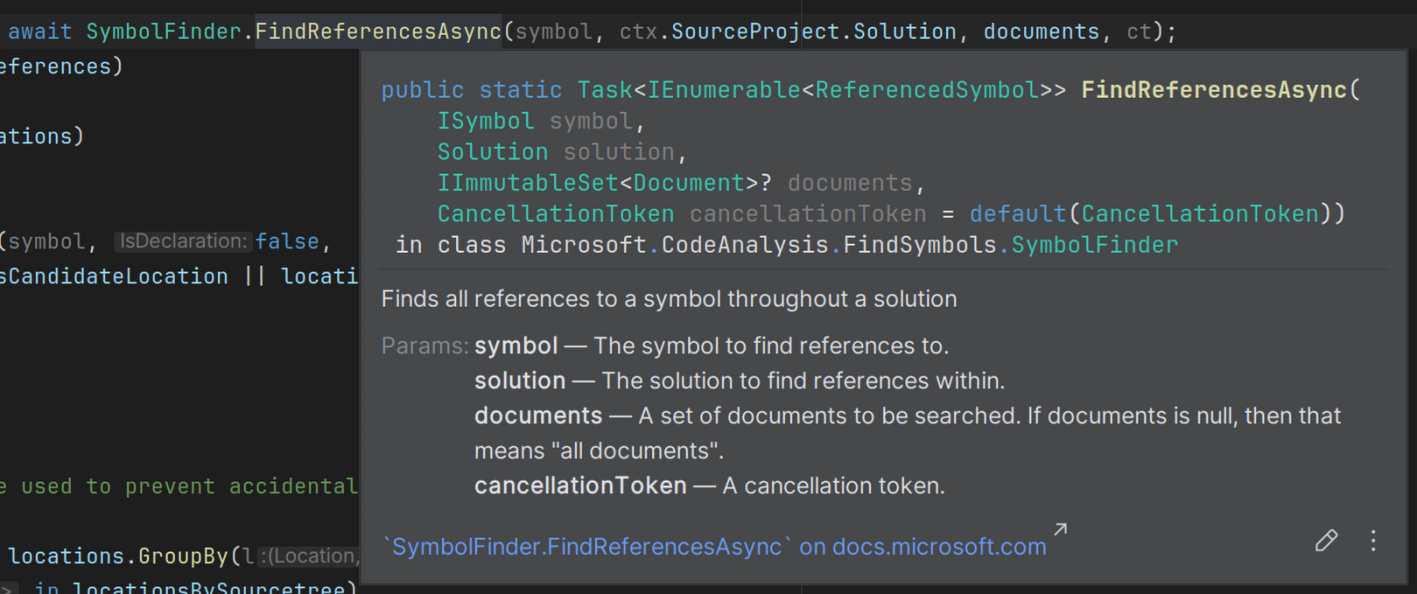Click the Solution parameter type in popup

[492, 152]
